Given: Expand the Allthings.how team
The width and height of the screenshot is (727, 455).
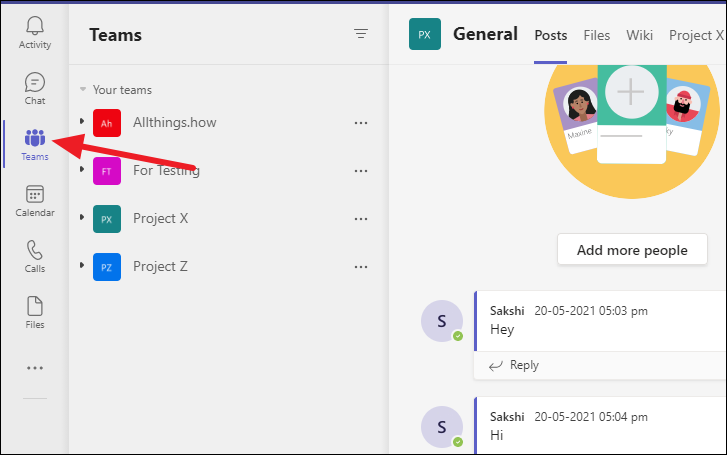Looking at the screenshot, I should click(x=82, y=121).
